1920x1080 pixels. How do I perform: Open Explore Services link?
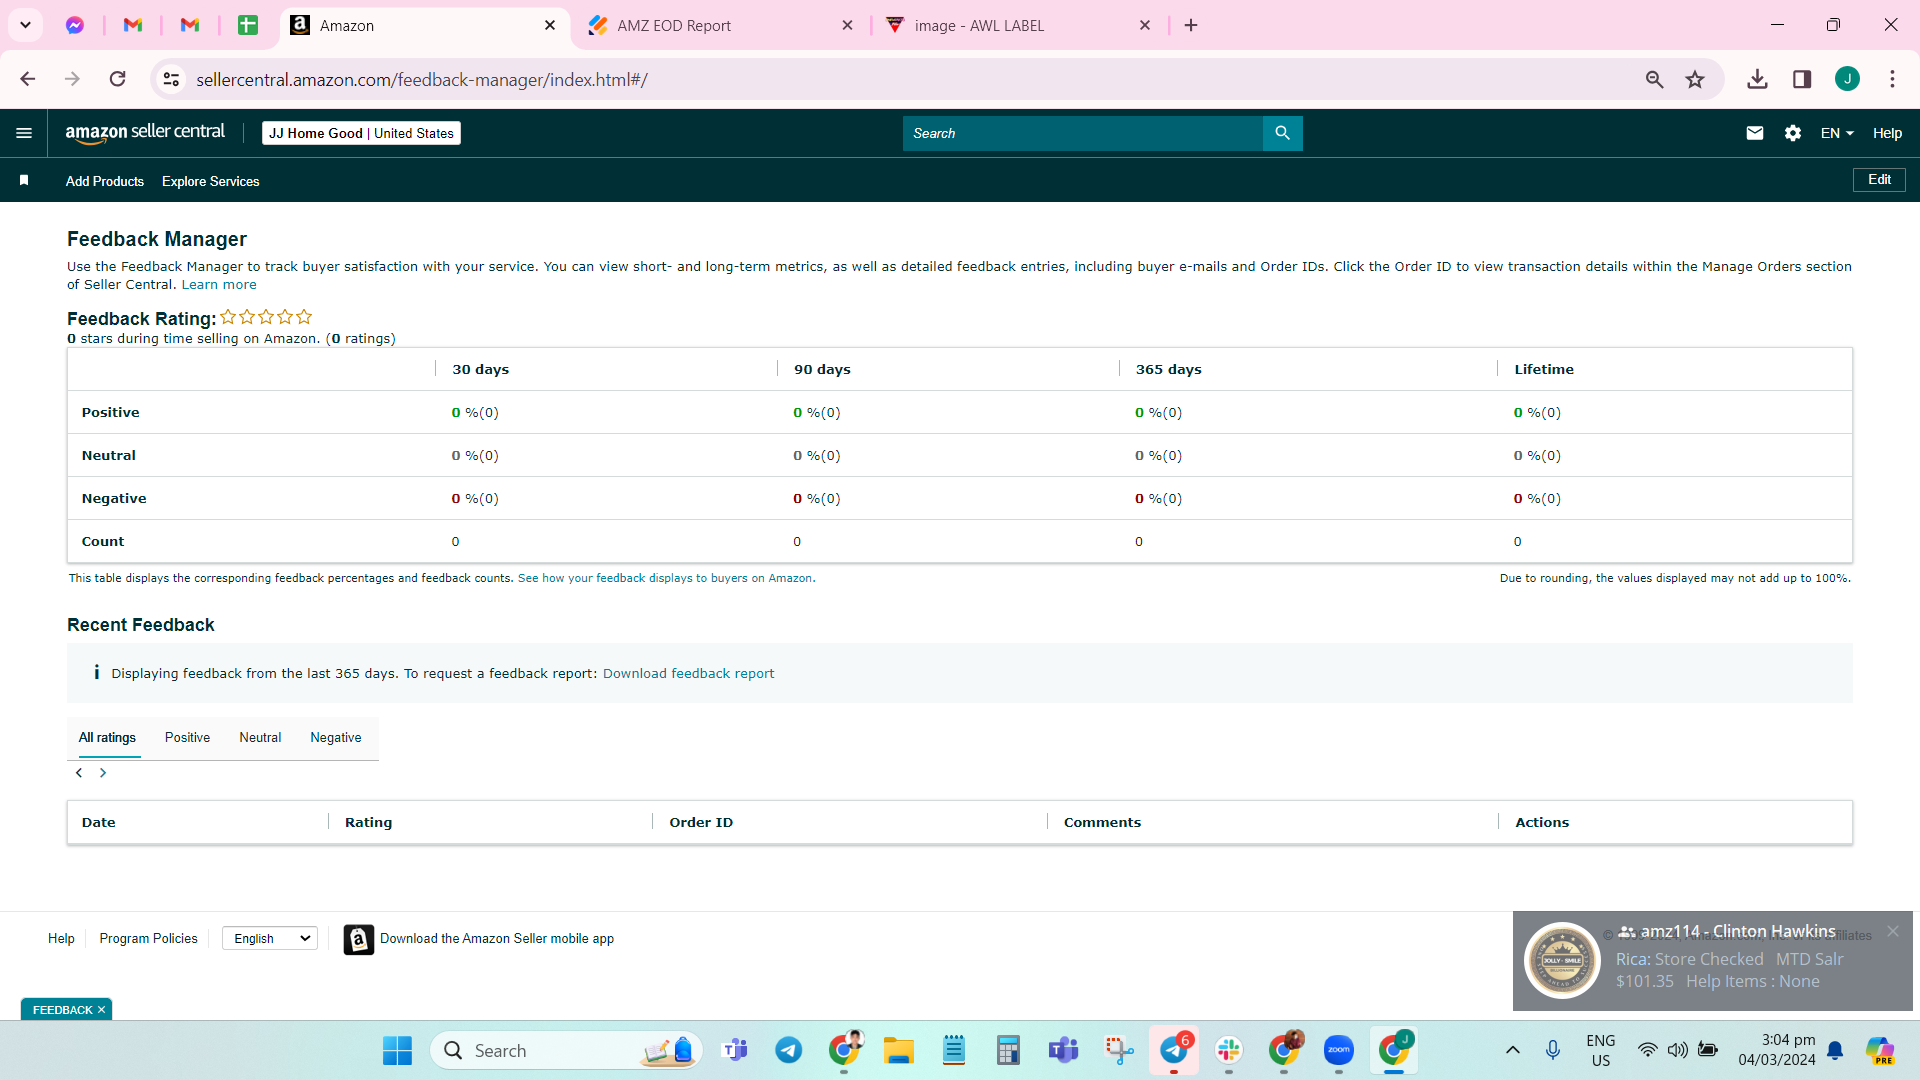(x=211, y=181)
